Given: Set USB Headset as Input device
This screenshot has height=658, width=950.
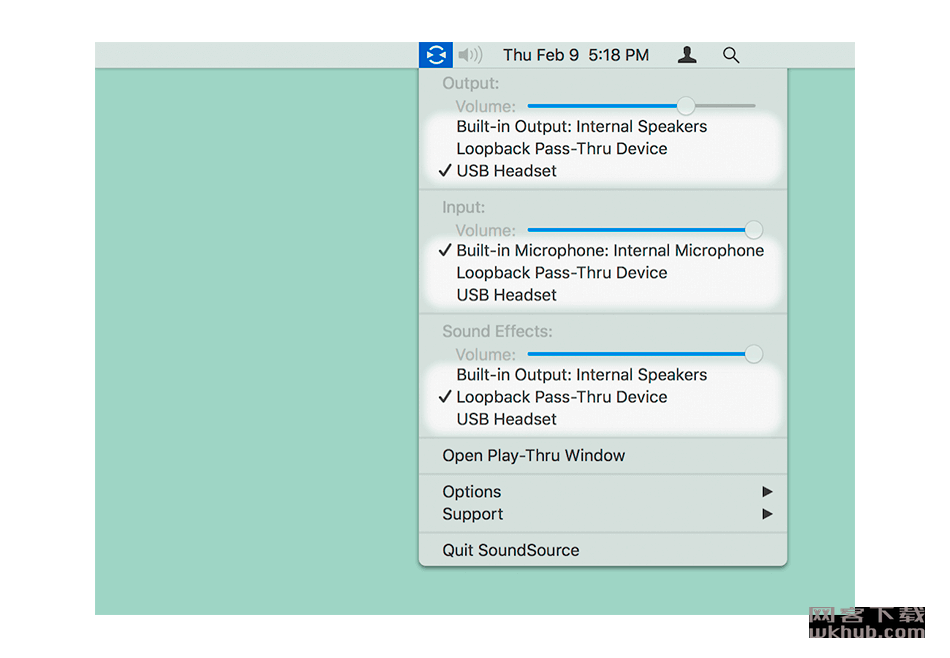Looking at the screenshot, I should pos(603,295).
